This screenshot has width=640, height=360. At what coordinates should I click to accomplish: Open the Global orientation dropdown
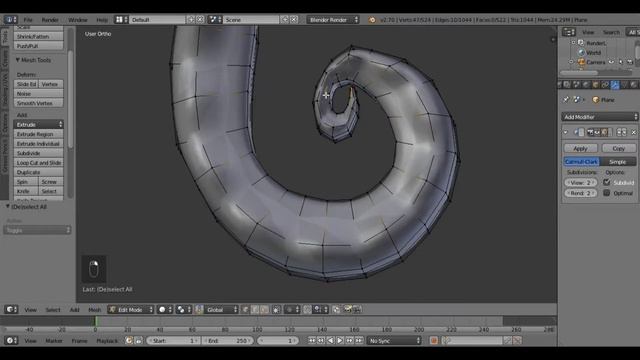coord(222,309)
